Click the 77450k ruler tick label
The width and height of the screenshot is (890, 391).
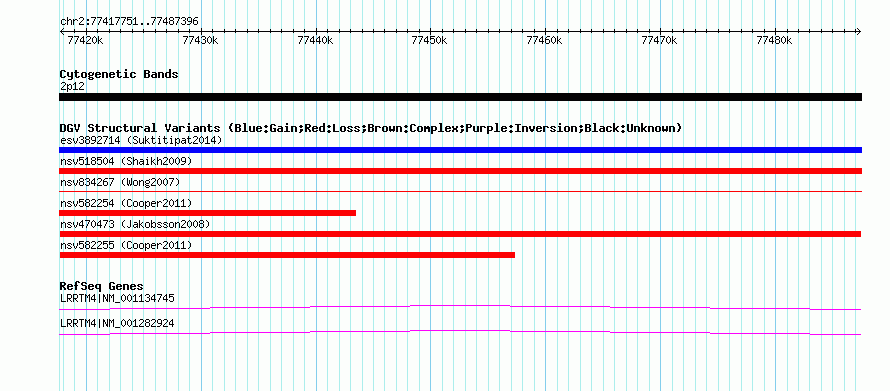click(430, 40)
